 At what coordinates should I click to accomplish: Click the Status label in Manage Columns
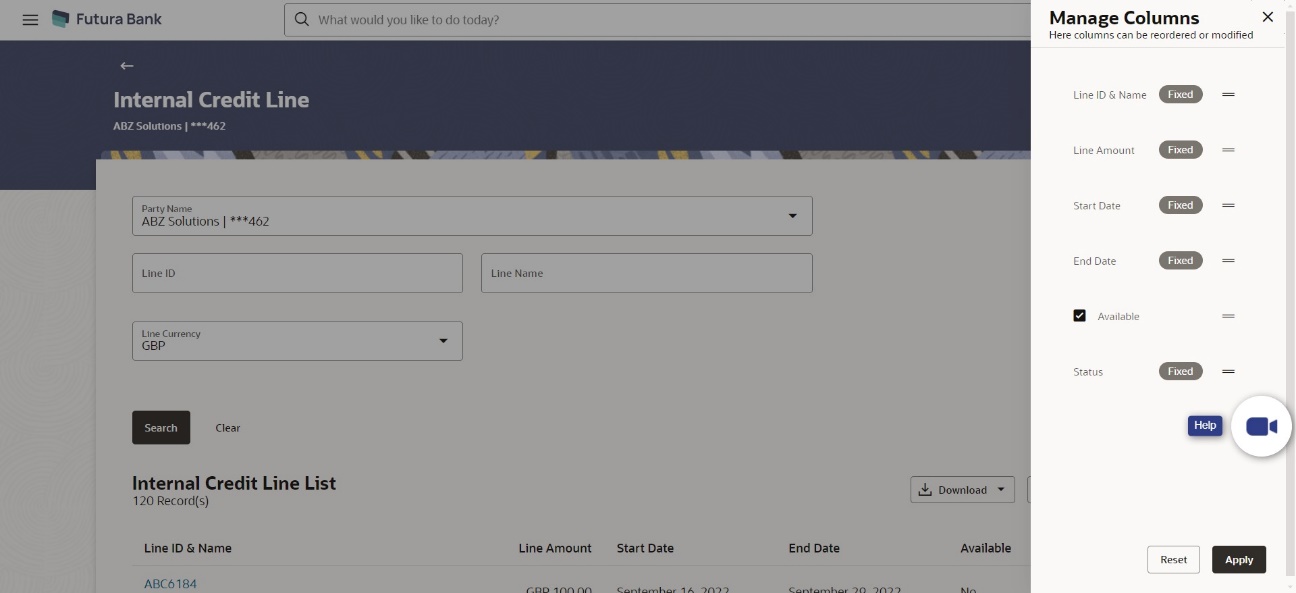[x=1088, y=372]
